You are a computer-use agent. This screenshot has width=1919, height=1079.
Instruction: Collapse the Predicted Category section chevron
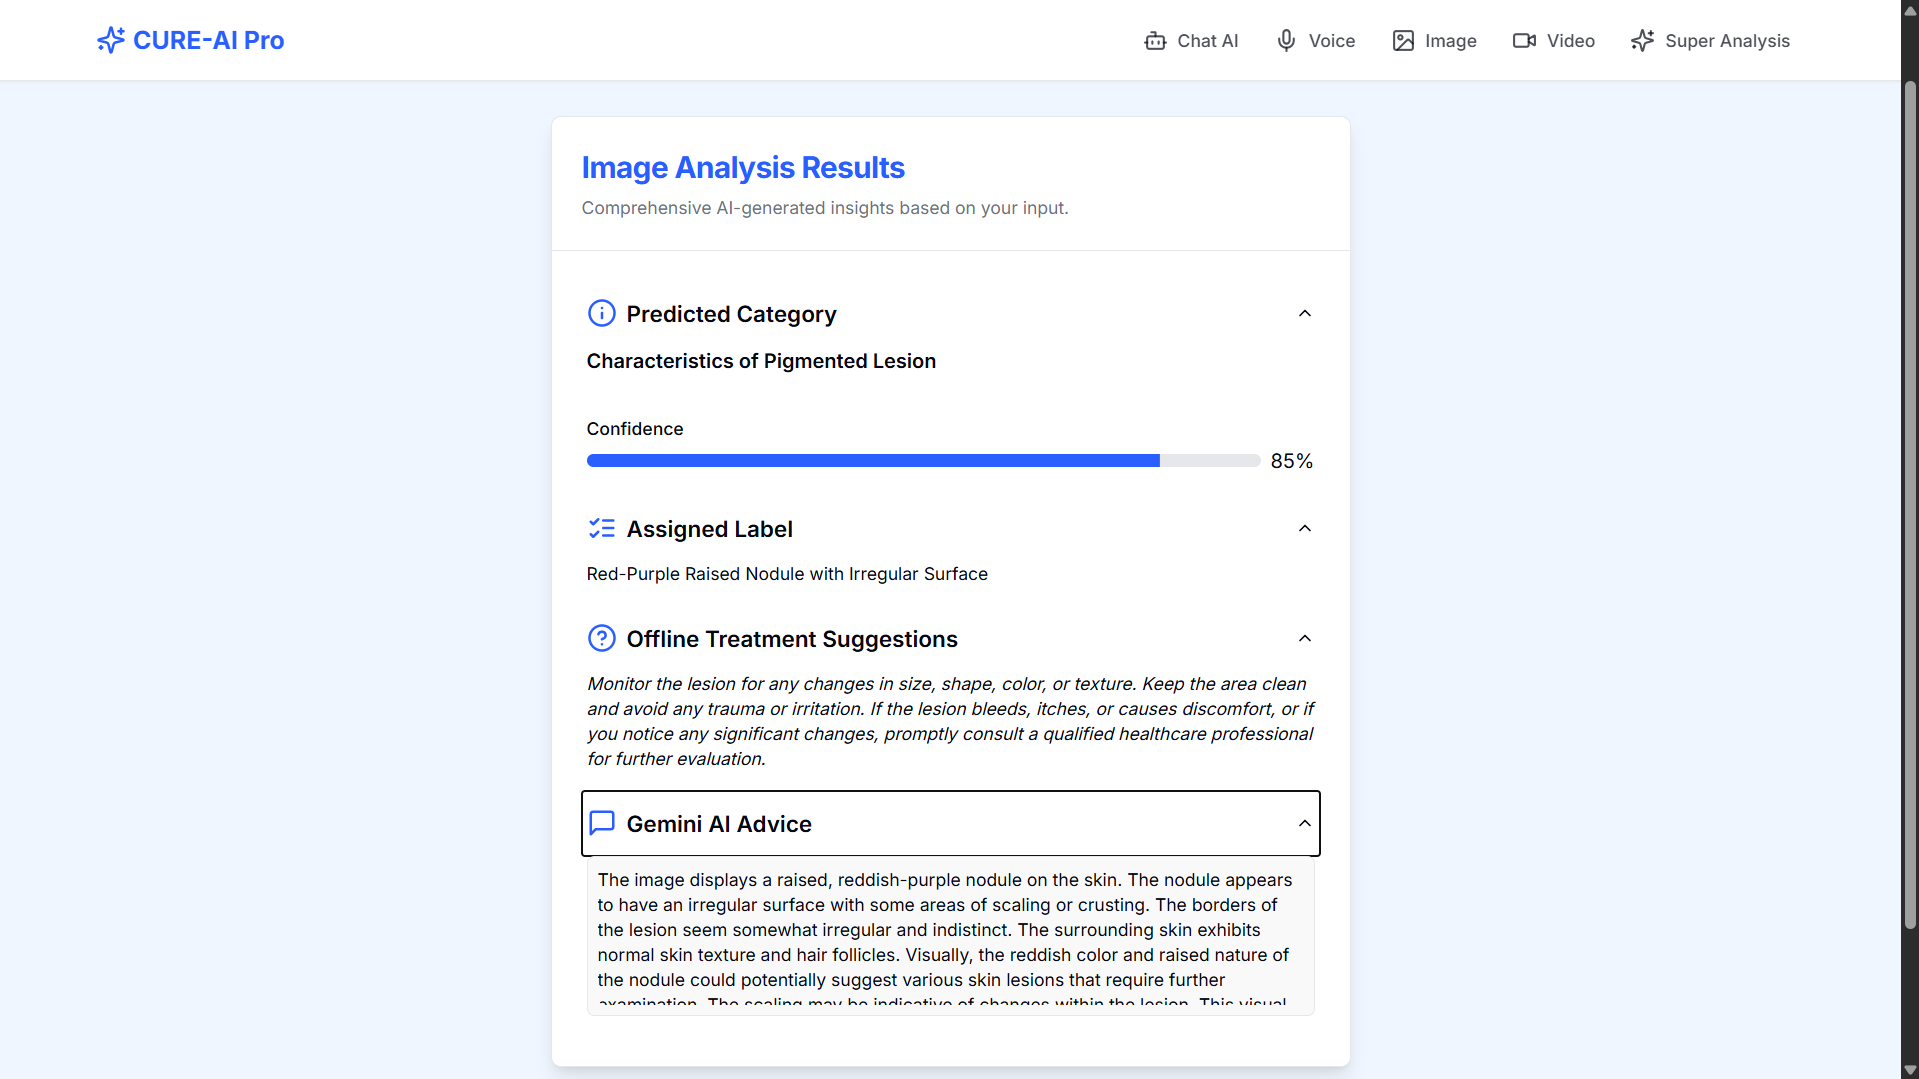click(x=1304, y=314)
